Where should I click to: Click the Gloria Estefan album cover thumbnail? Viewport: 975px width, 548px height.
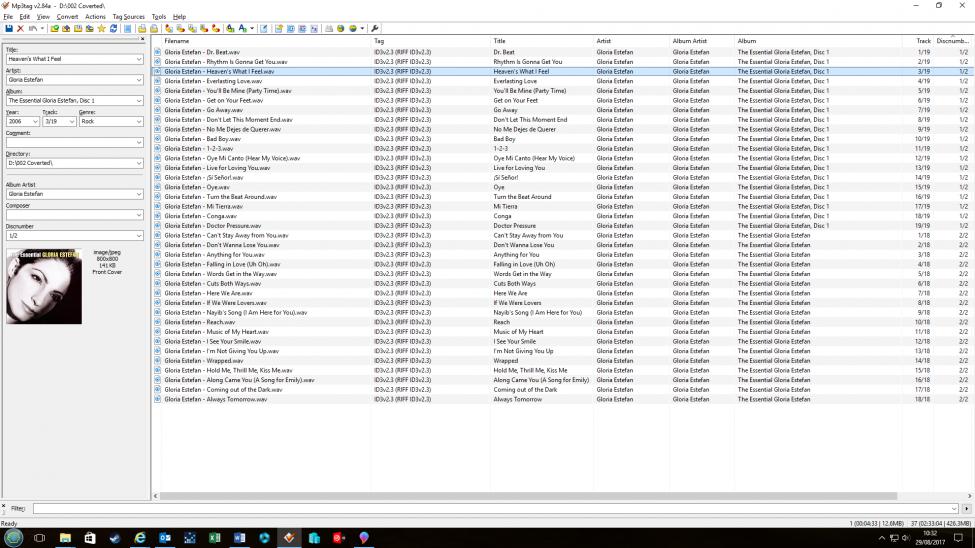(x=44, y=287)
